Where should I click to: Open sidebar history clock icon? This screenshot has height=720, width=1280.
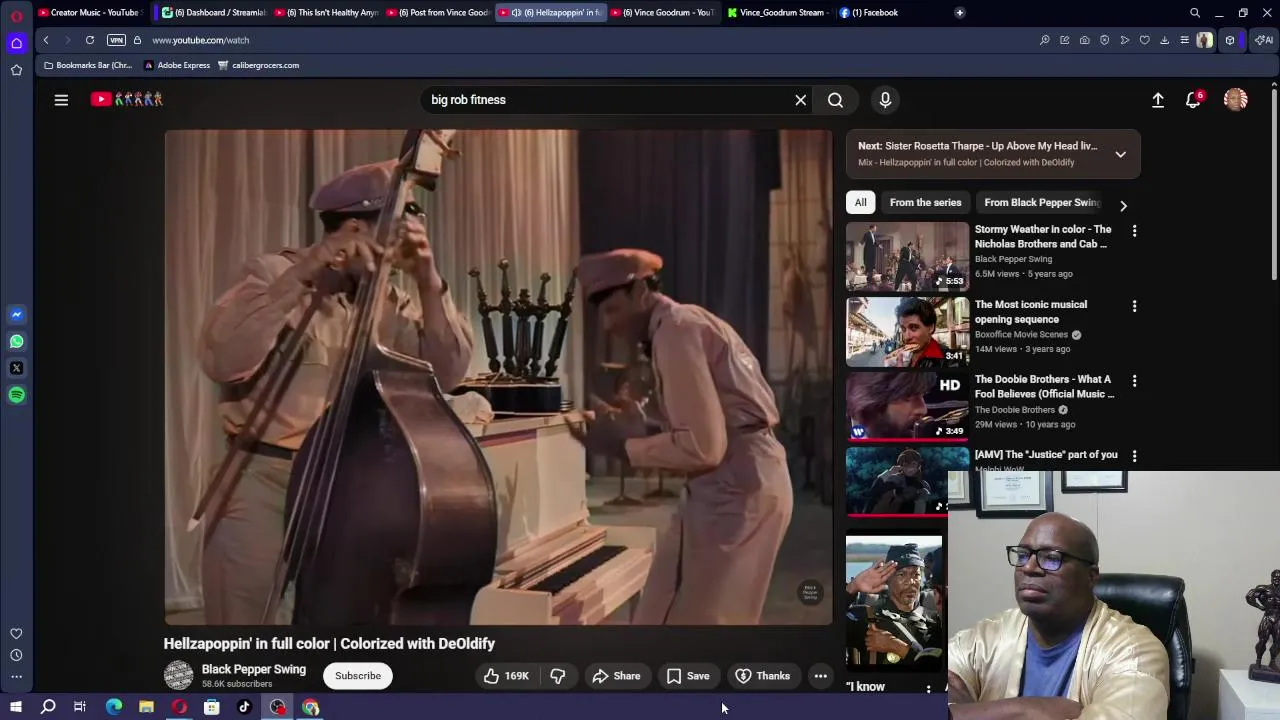tap(16, 655)
